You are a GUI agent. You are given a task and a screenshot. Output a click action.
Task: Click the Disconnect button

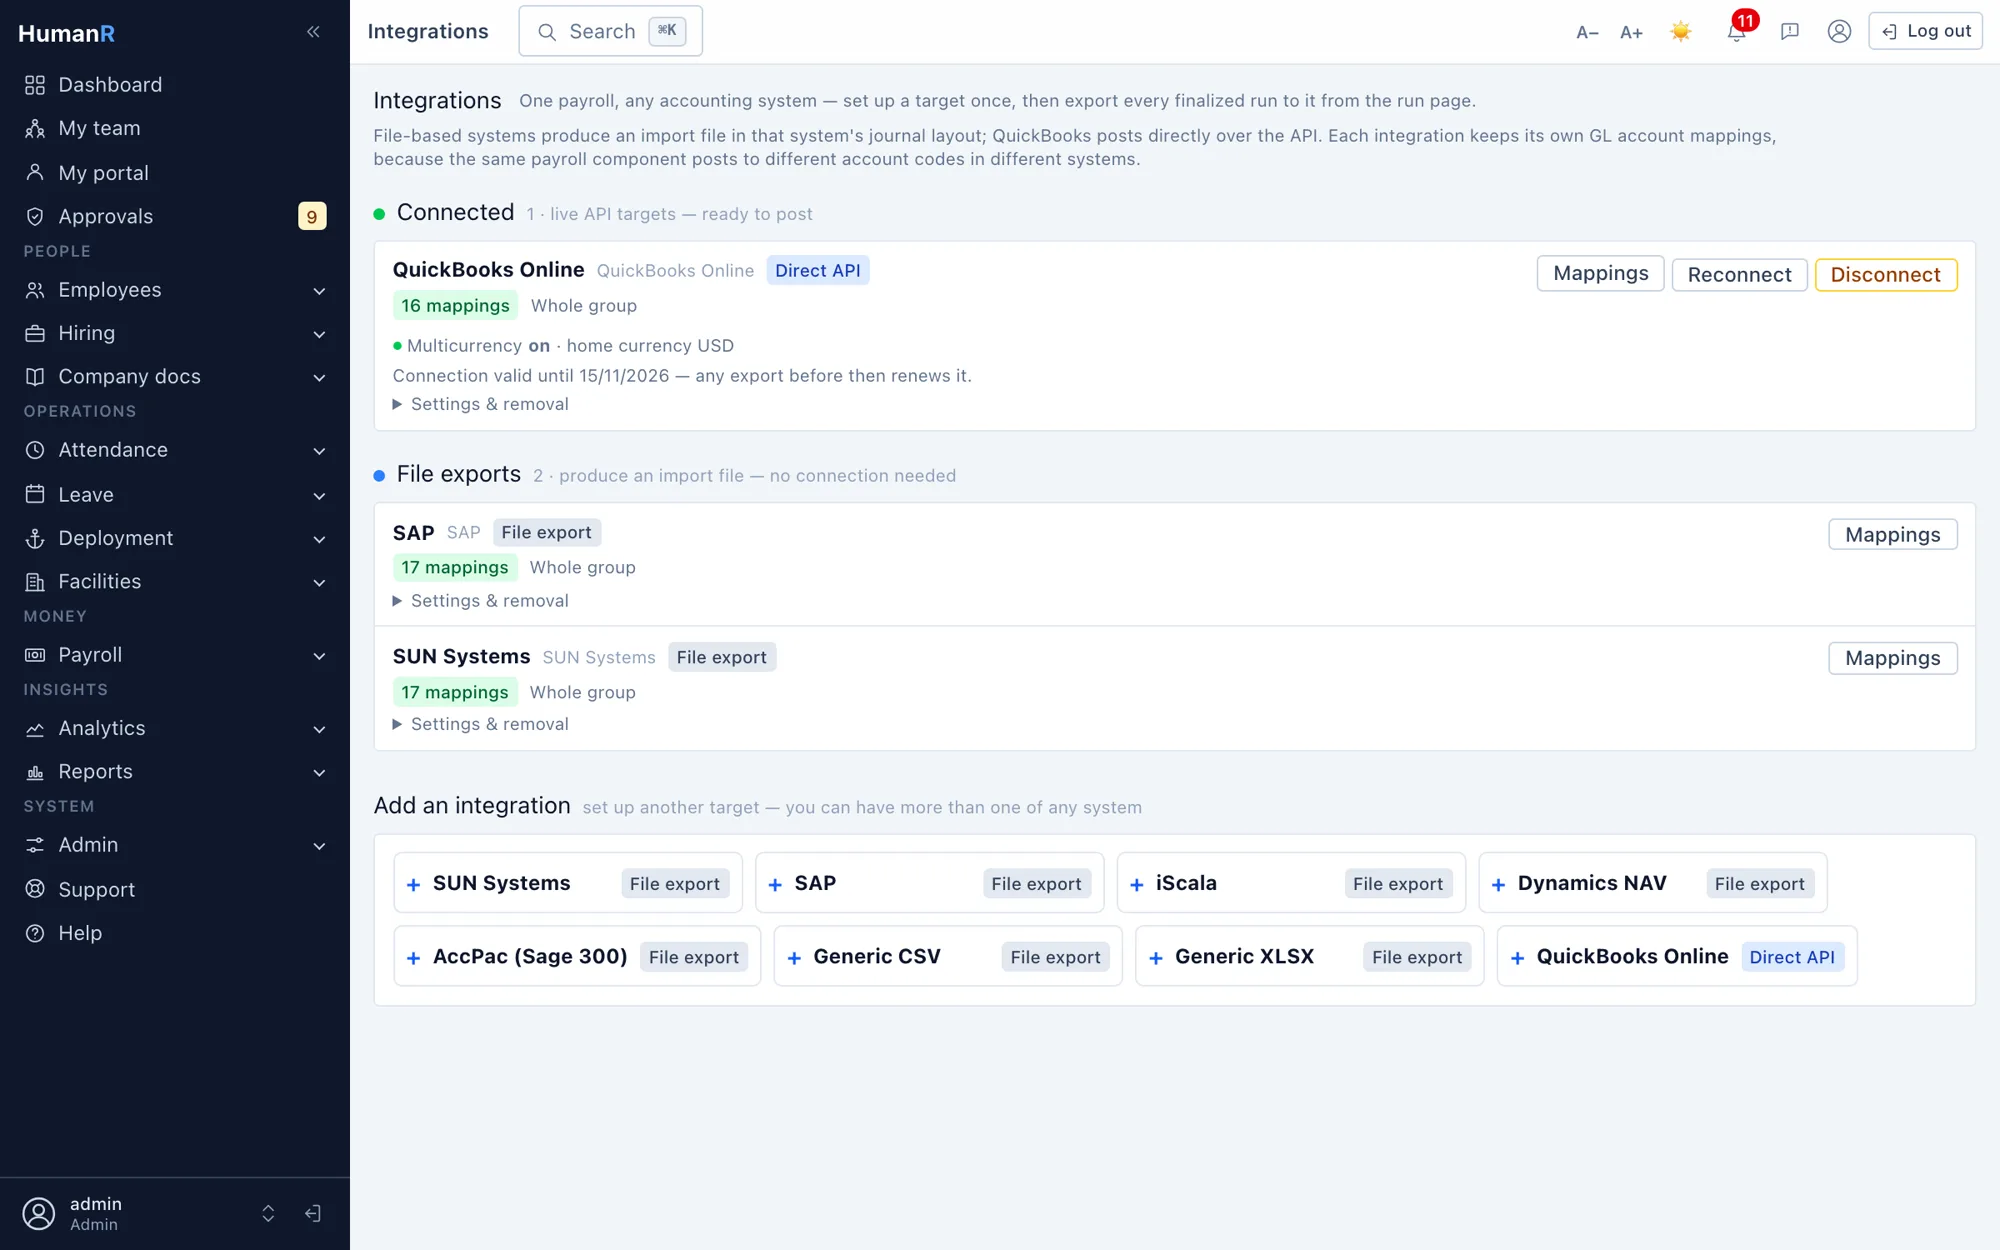(x=1885, y=274)
